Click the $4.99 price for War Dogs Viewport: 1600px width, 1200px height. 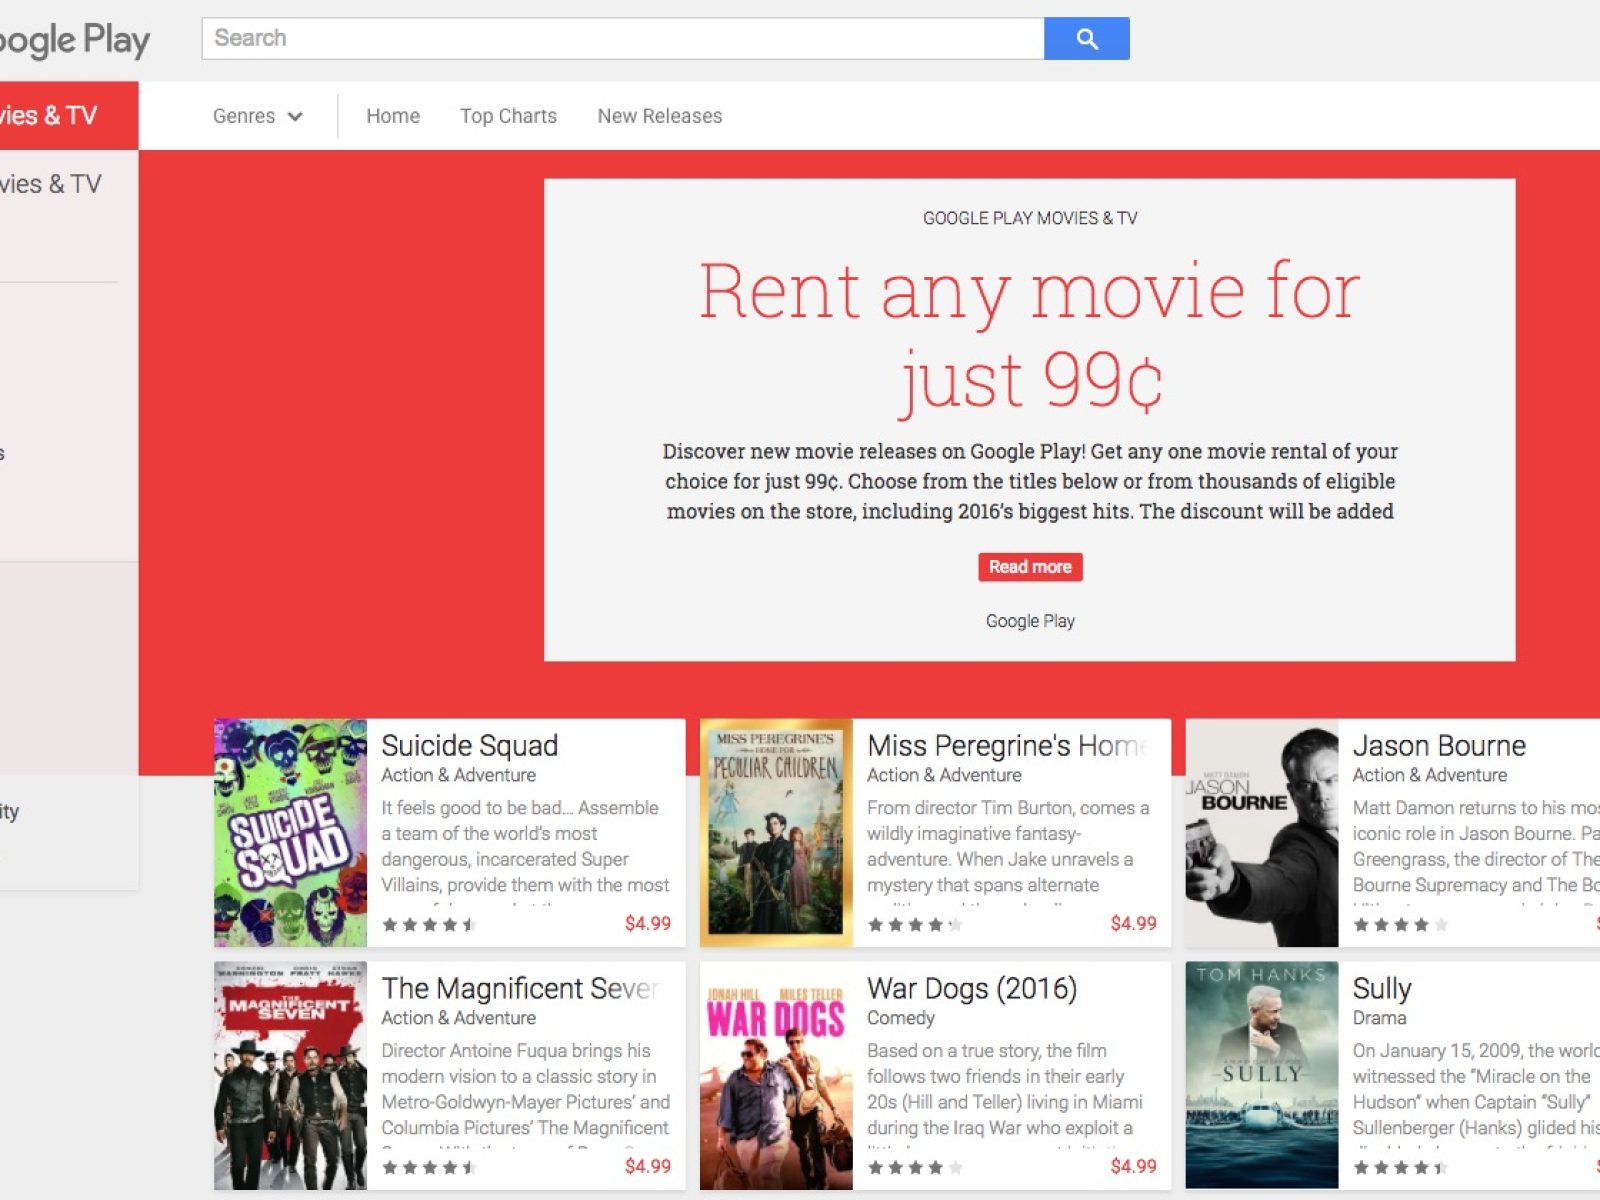1133,1166
